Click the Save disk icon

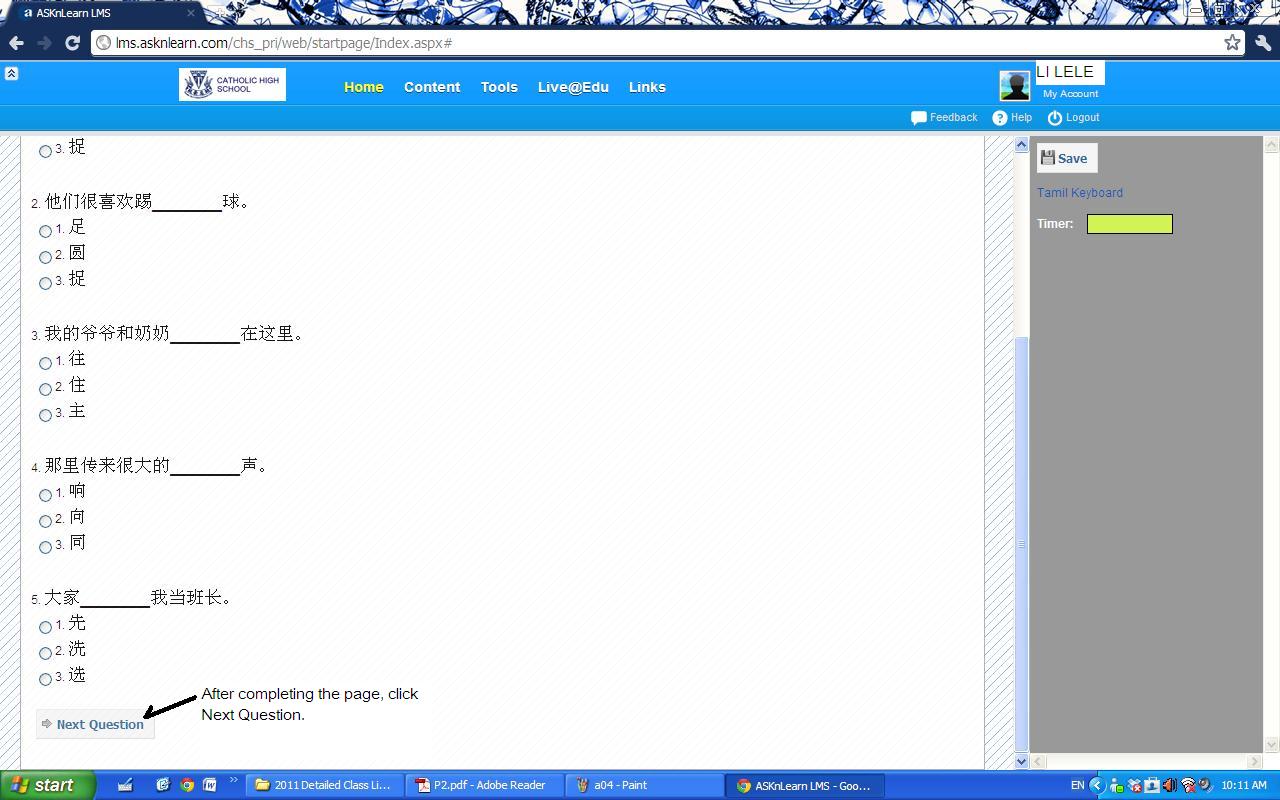(x=1048, y=157)
